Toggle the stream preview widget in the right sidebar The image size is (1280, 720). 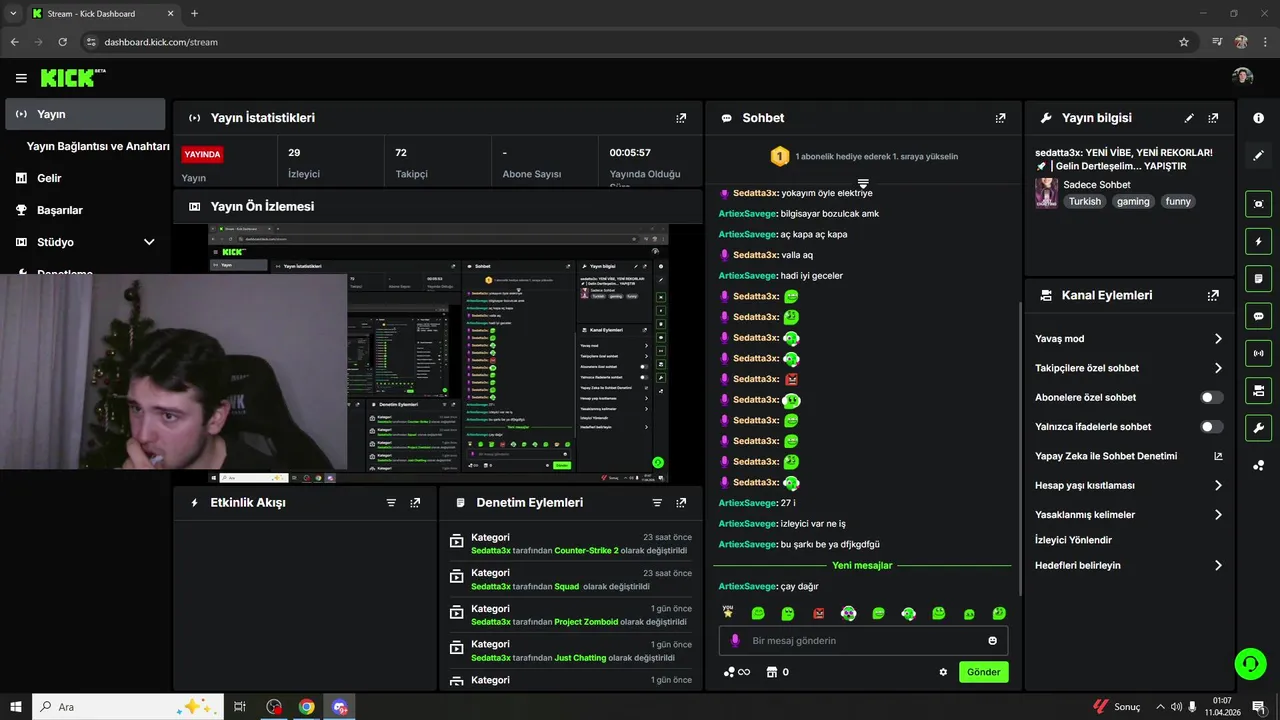point(1258,203)
